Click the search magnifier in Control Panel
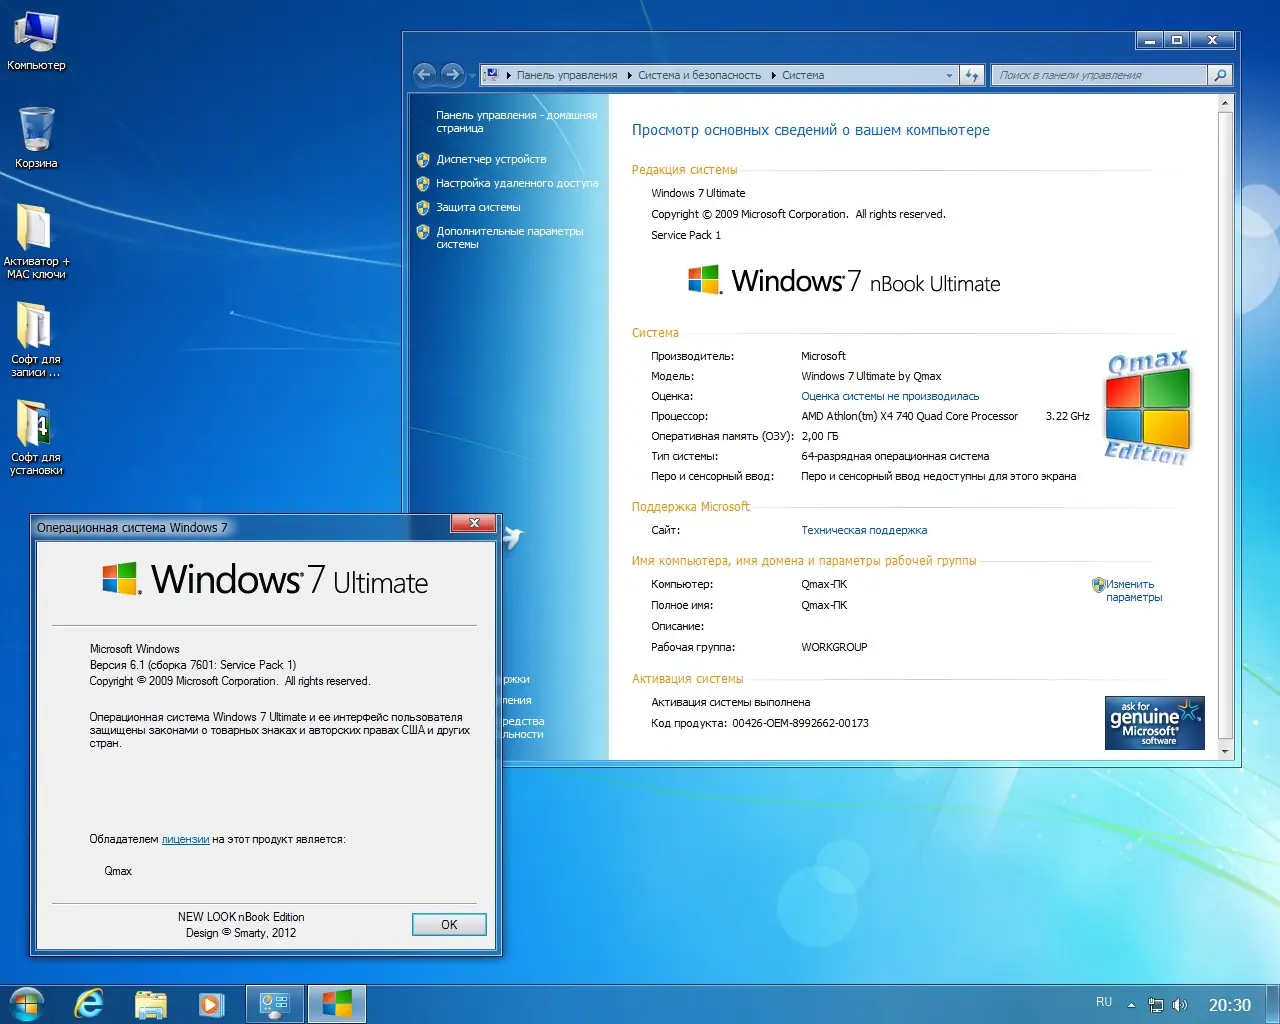This screenshot has width=1280, height=1024. point(1219,75)
